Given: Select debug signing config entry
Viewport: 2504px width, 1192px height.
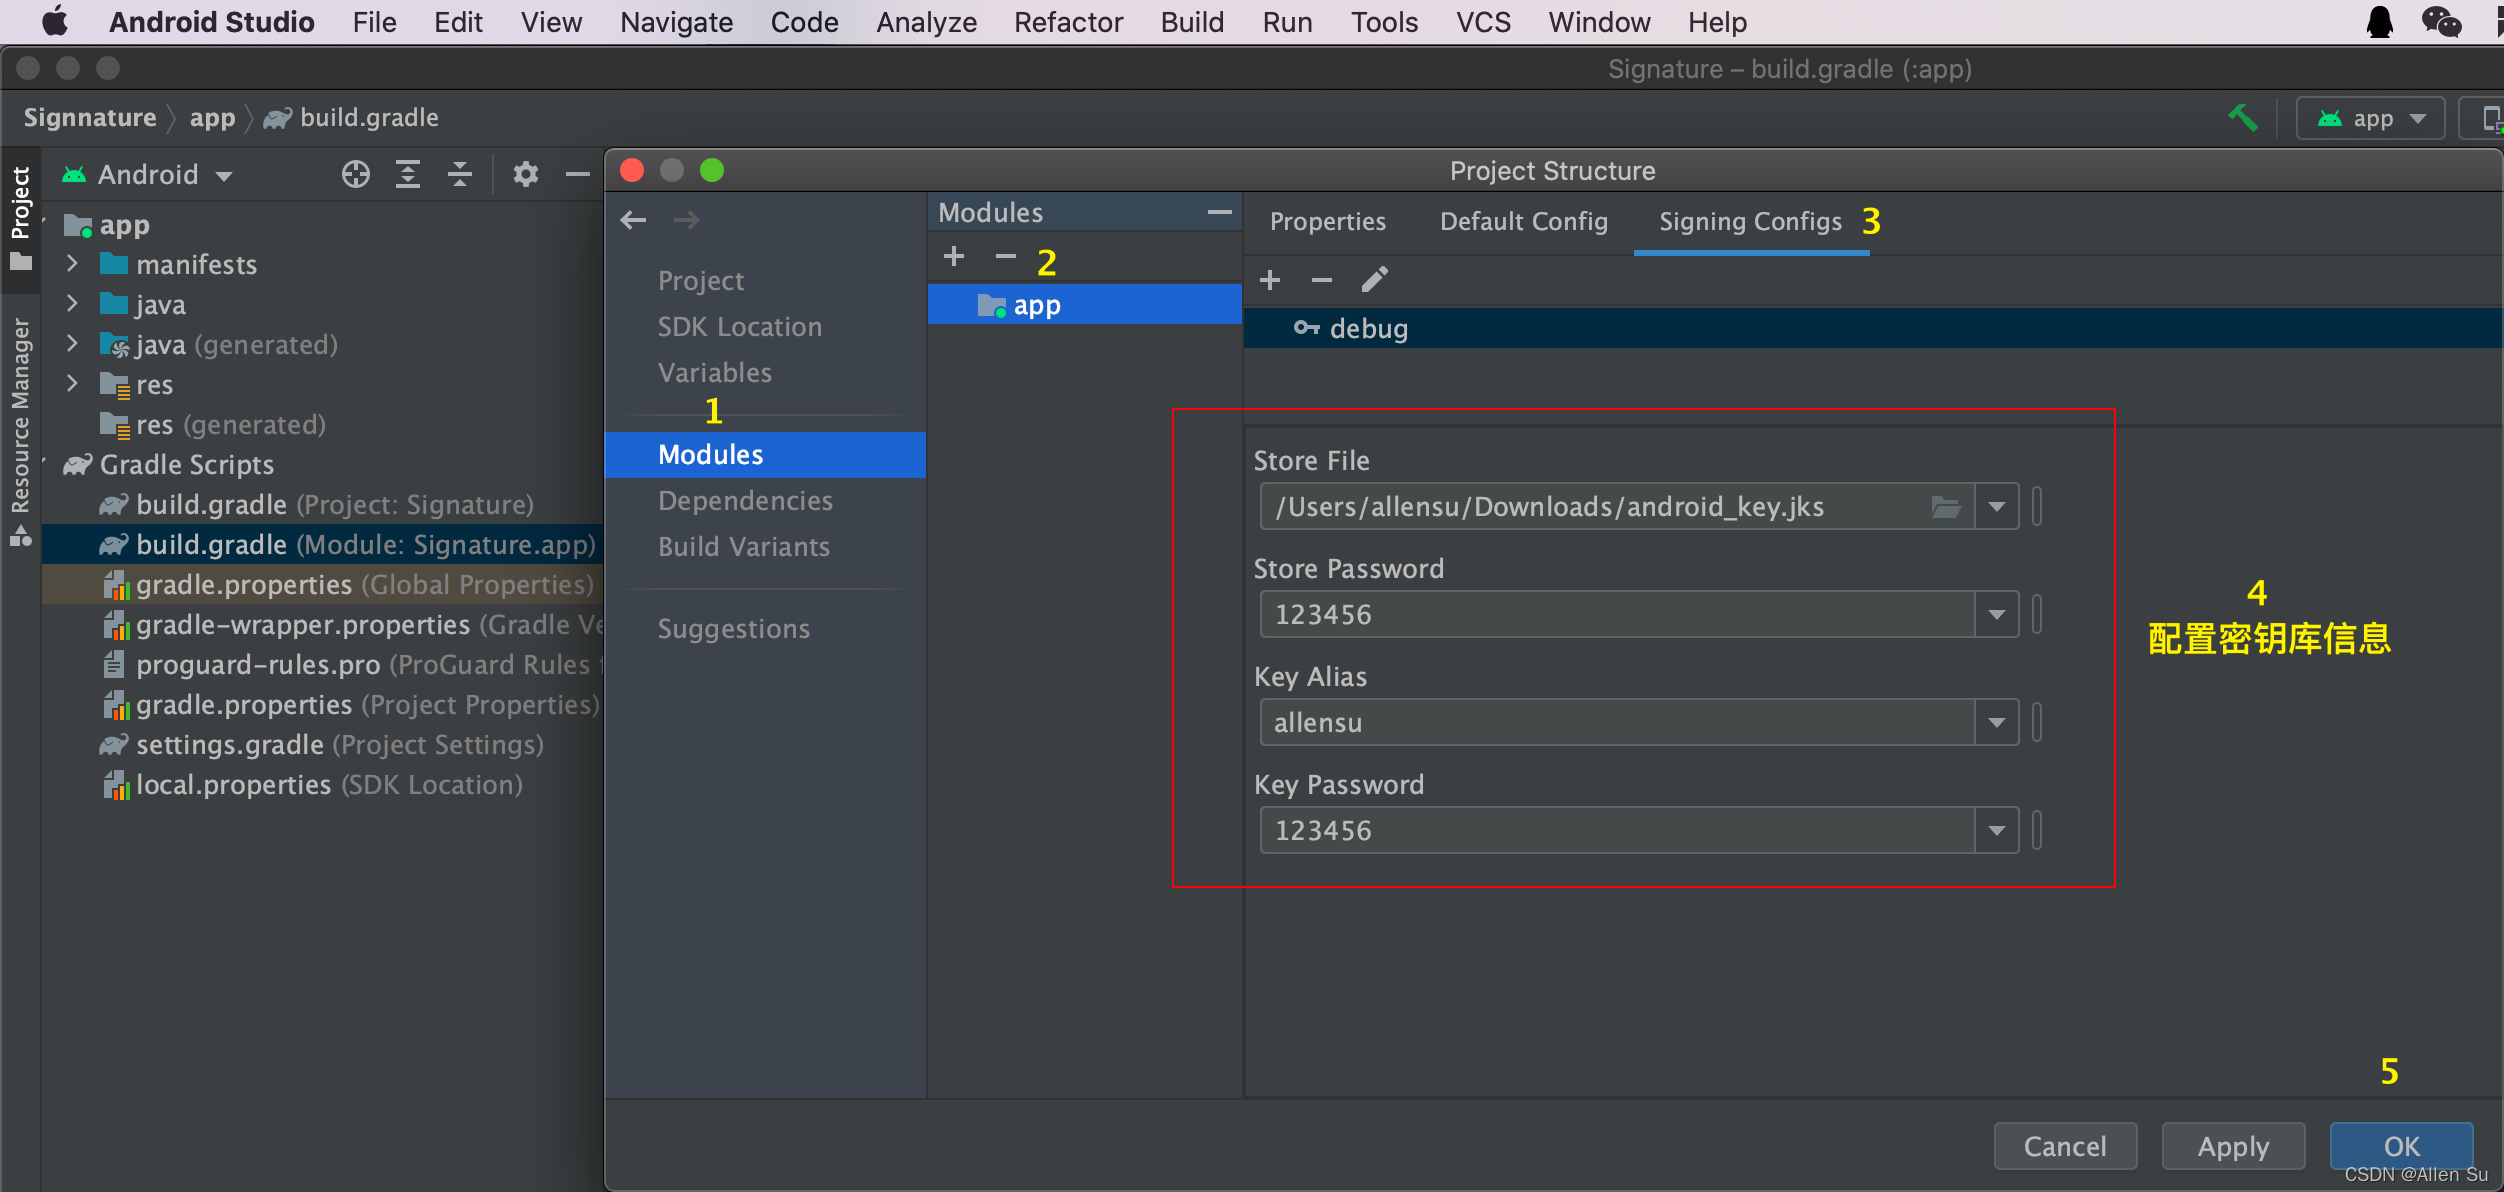Looking at the screenshot, I should tap(1367, 329).
